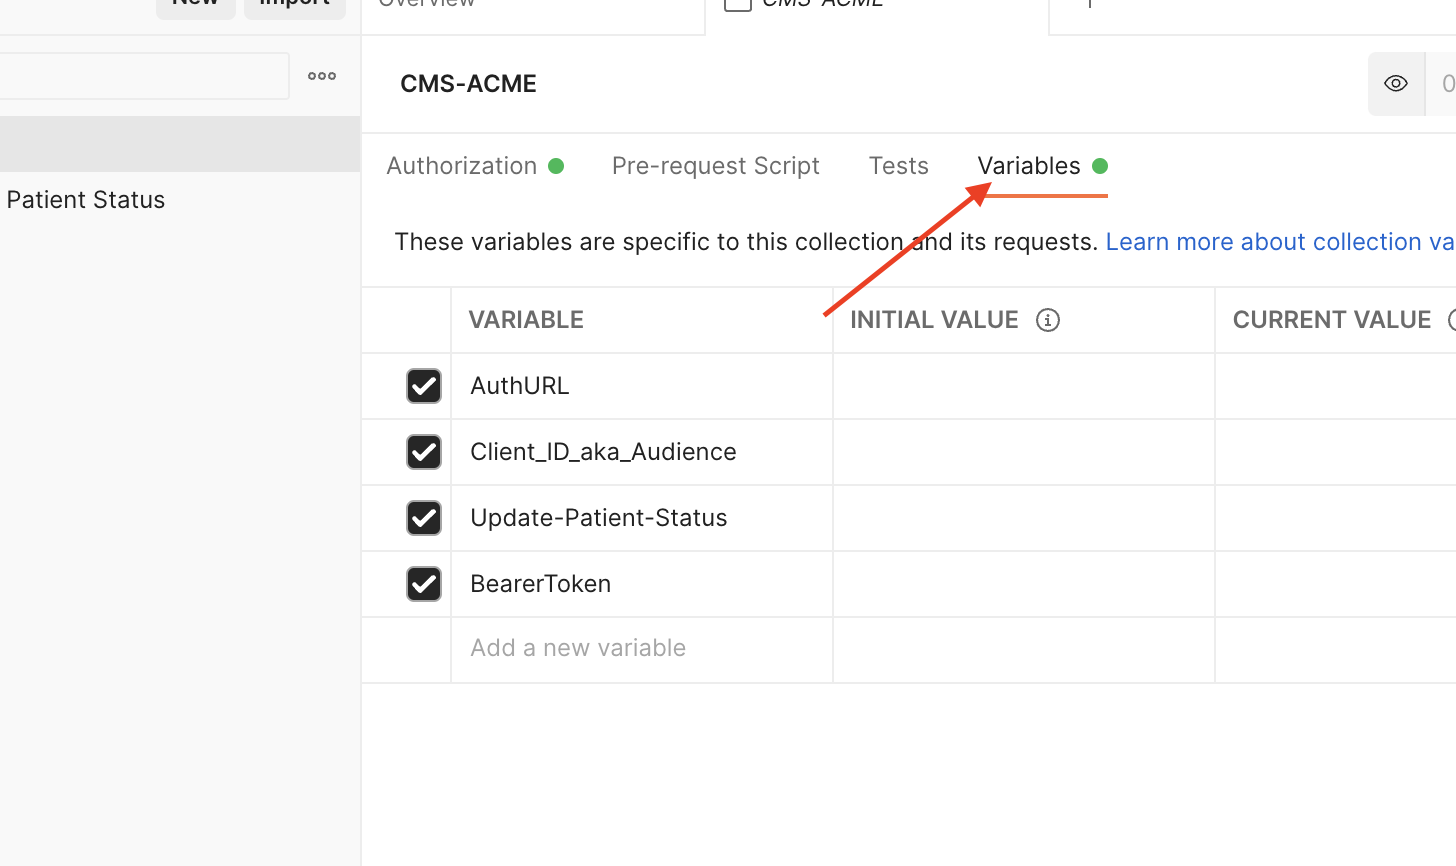The image size is (1456, 866).
Task: Toggle the BearerToken variable checkbox
Action: tap(424, 584)
